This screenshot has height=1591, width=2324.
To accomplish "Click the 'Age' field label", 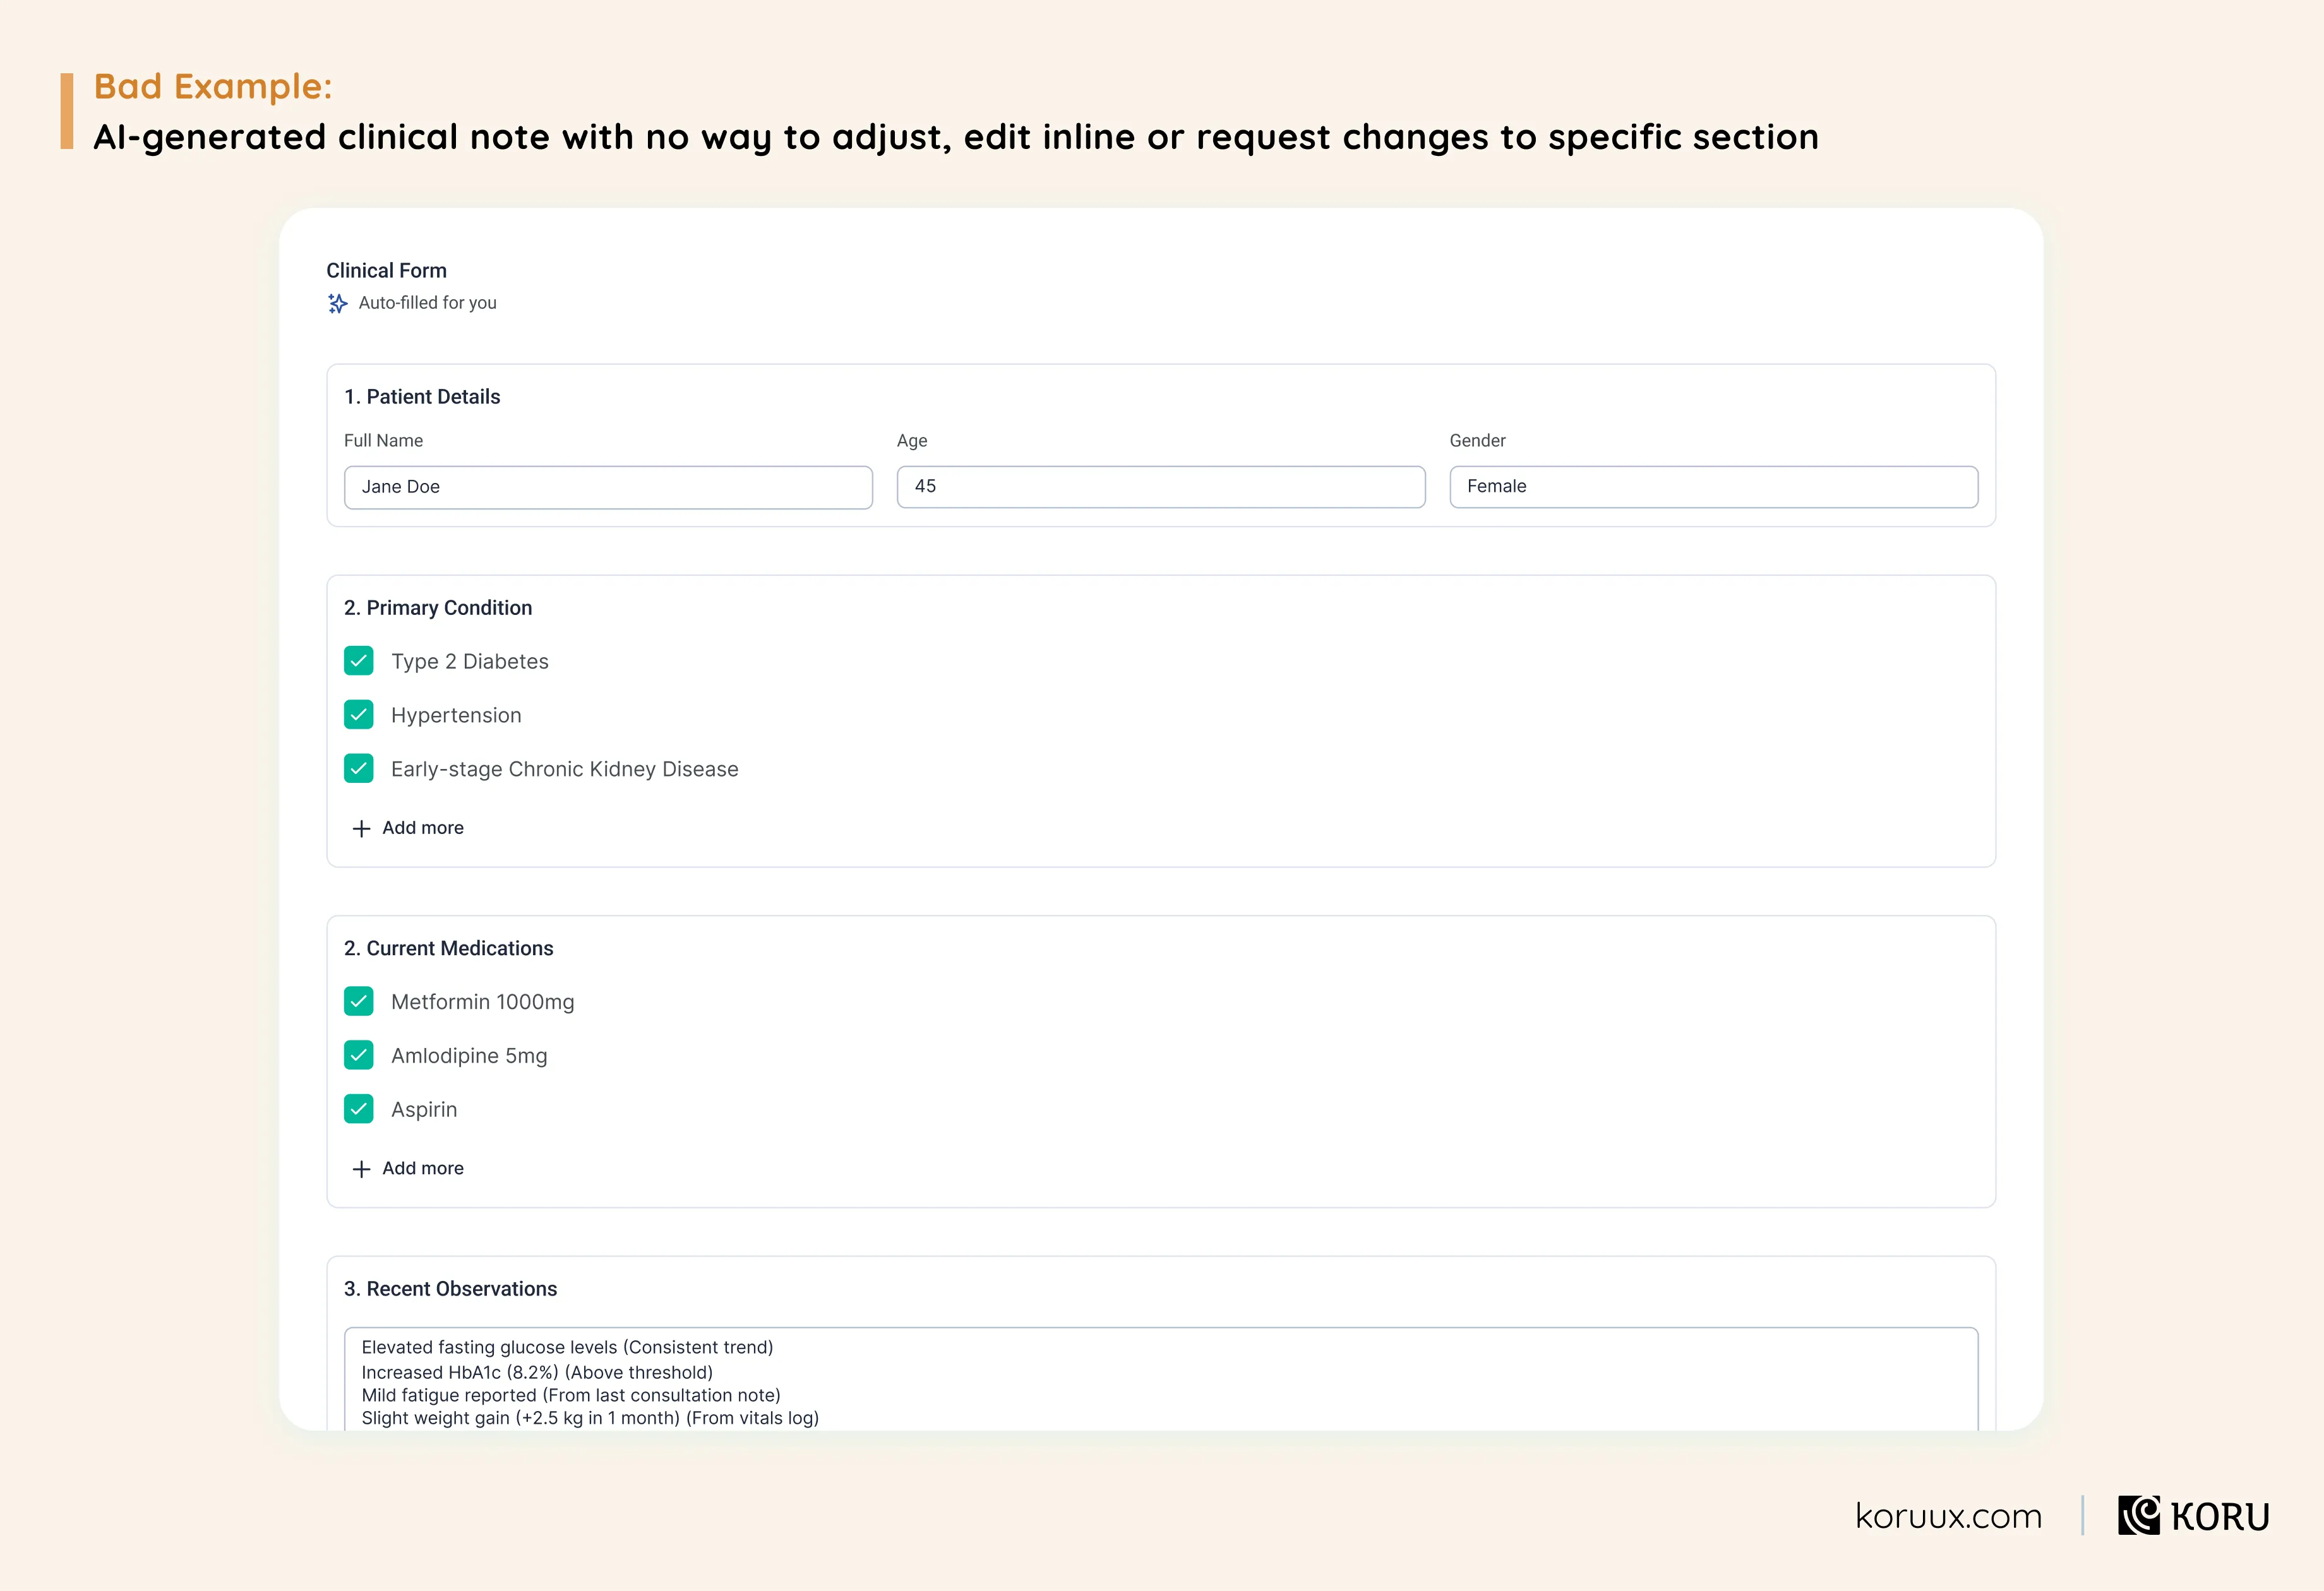I will [x=912, y=441].
